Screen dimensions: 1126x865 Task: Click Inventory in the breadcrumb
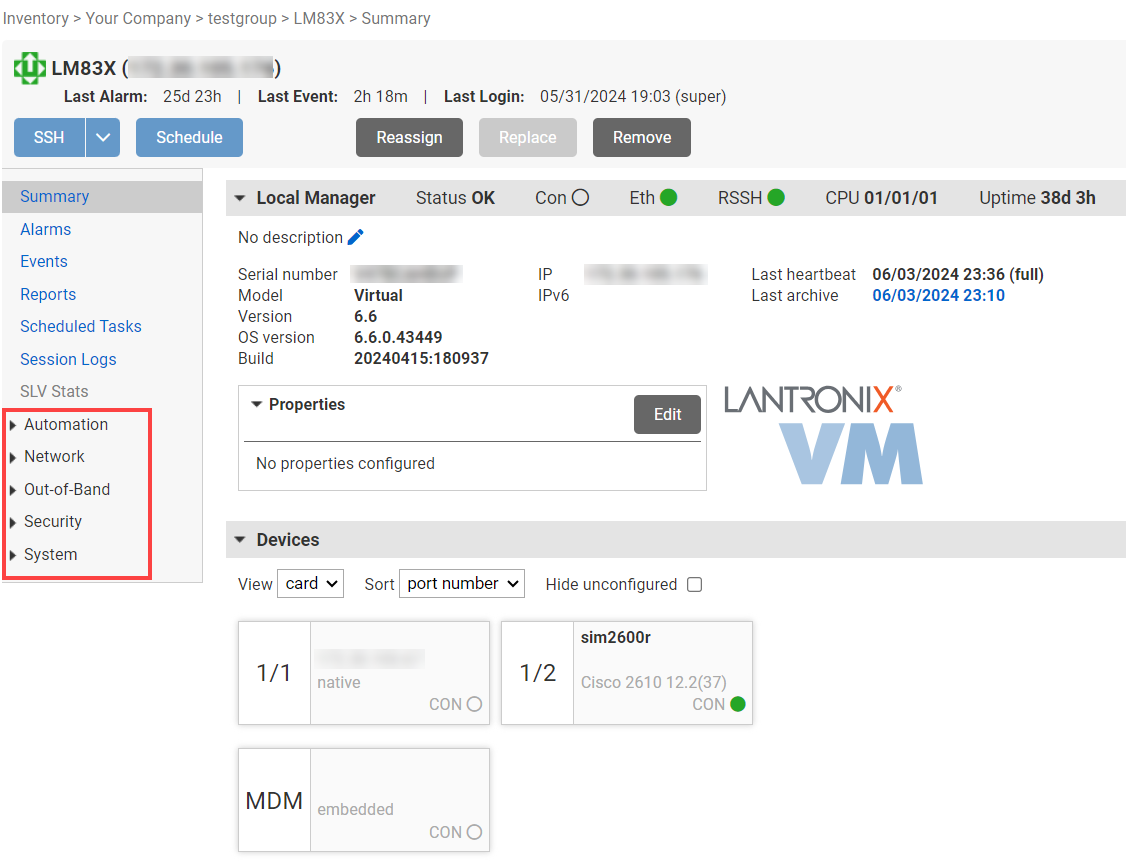coord(35,19)
